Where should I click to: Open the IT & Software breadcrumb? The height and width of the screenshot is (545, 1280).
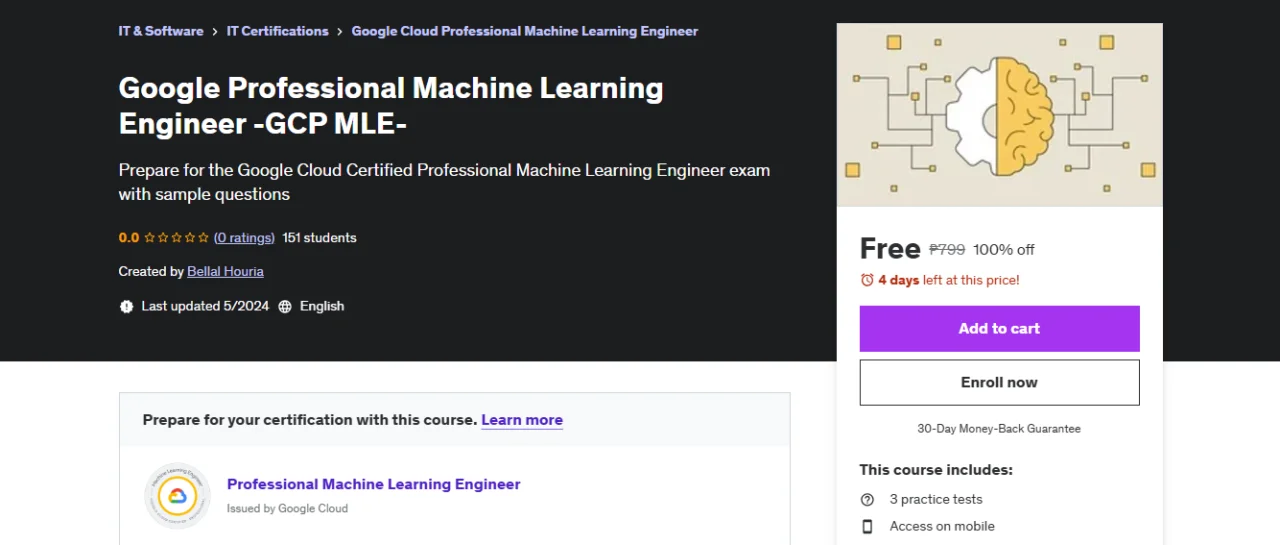click(161, 31)
